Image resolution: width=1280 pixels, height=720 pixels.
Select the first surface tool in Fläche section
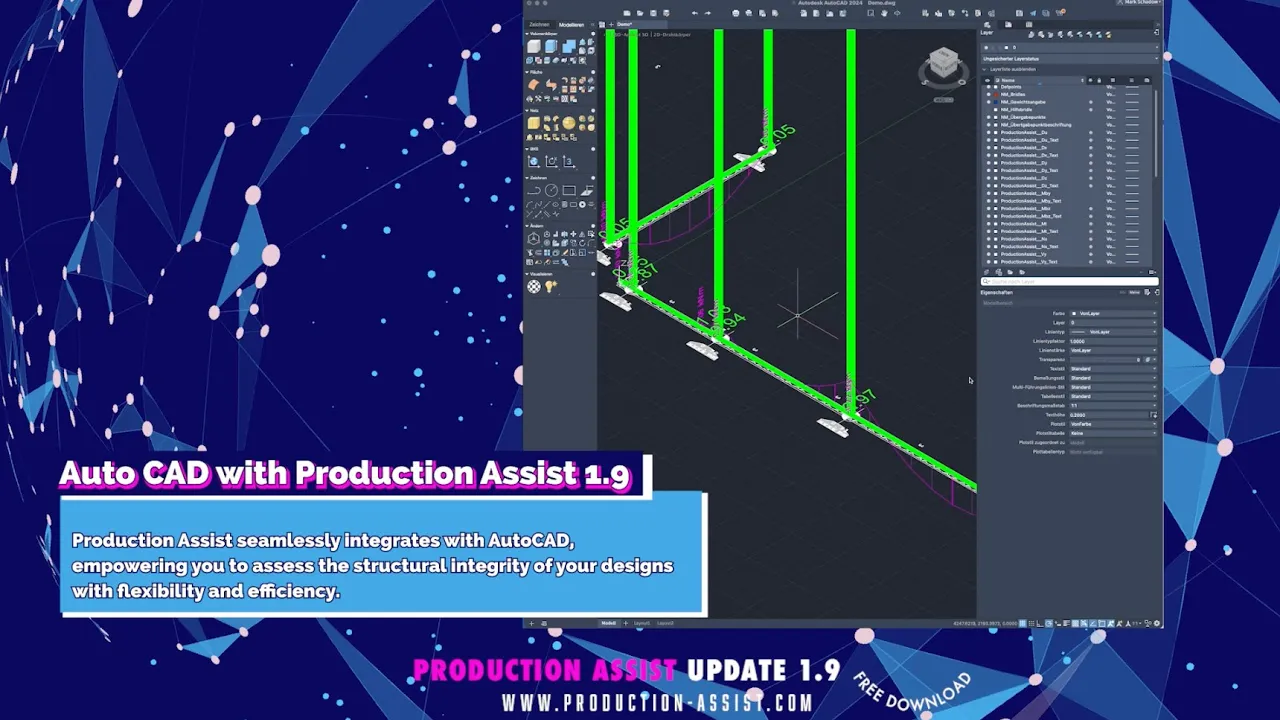(533, 85)
